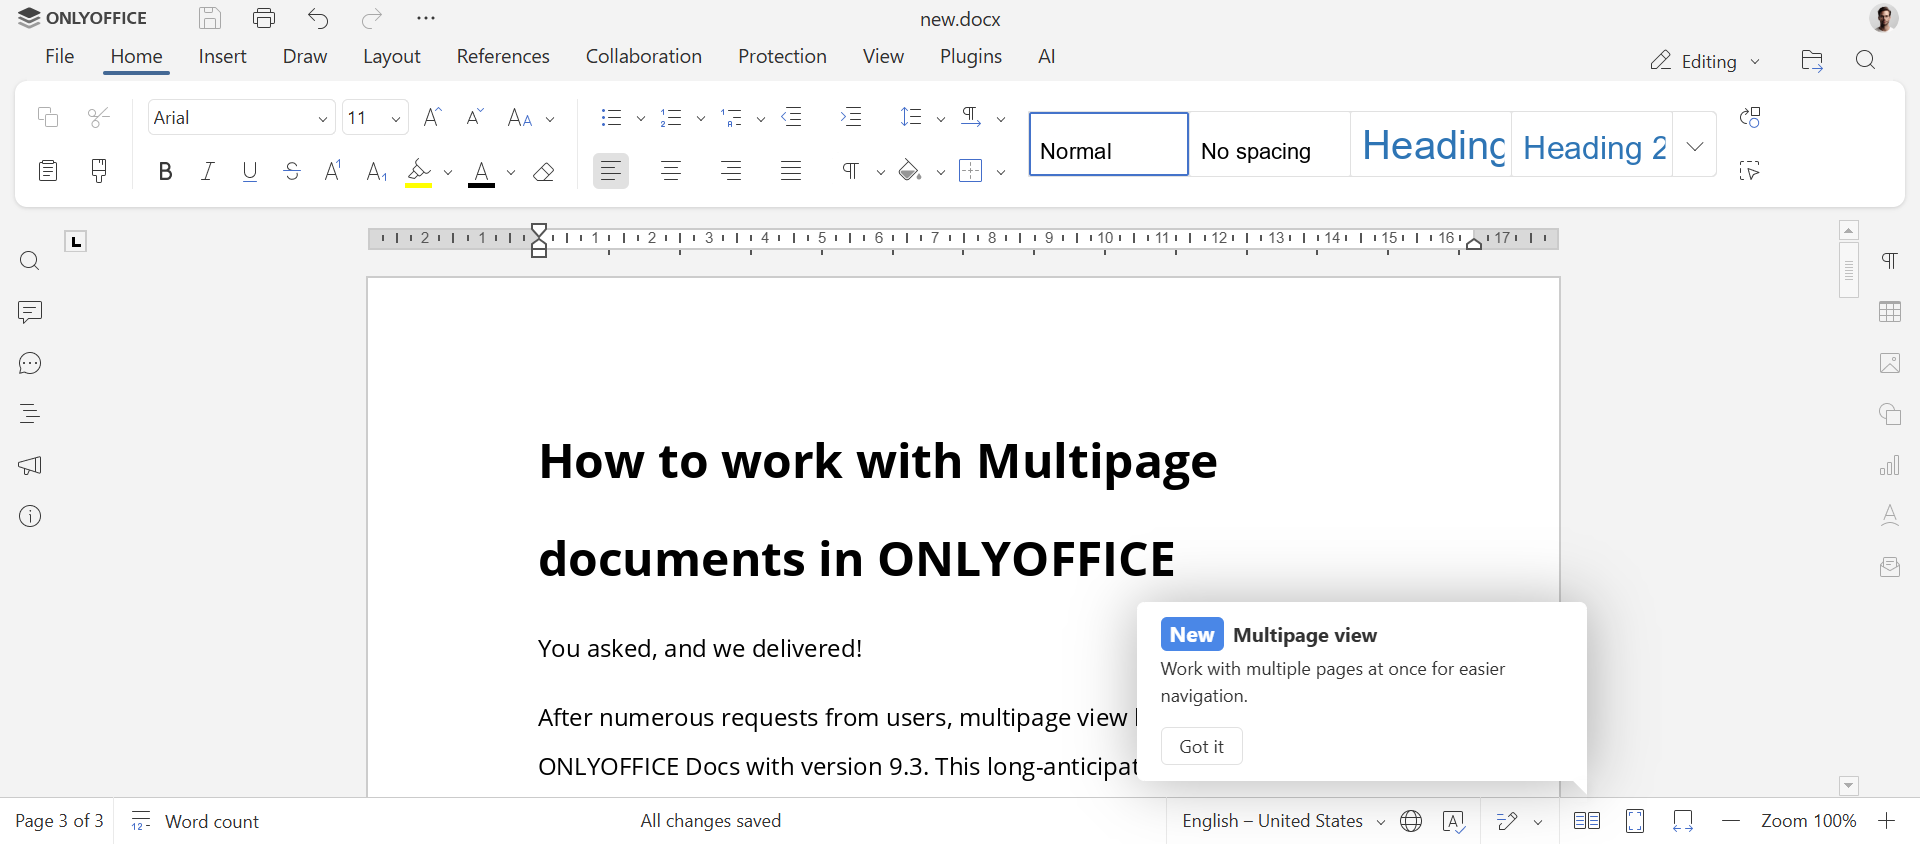Clear style with the eraser icon
1920x844 pixels.
point(544,171)
